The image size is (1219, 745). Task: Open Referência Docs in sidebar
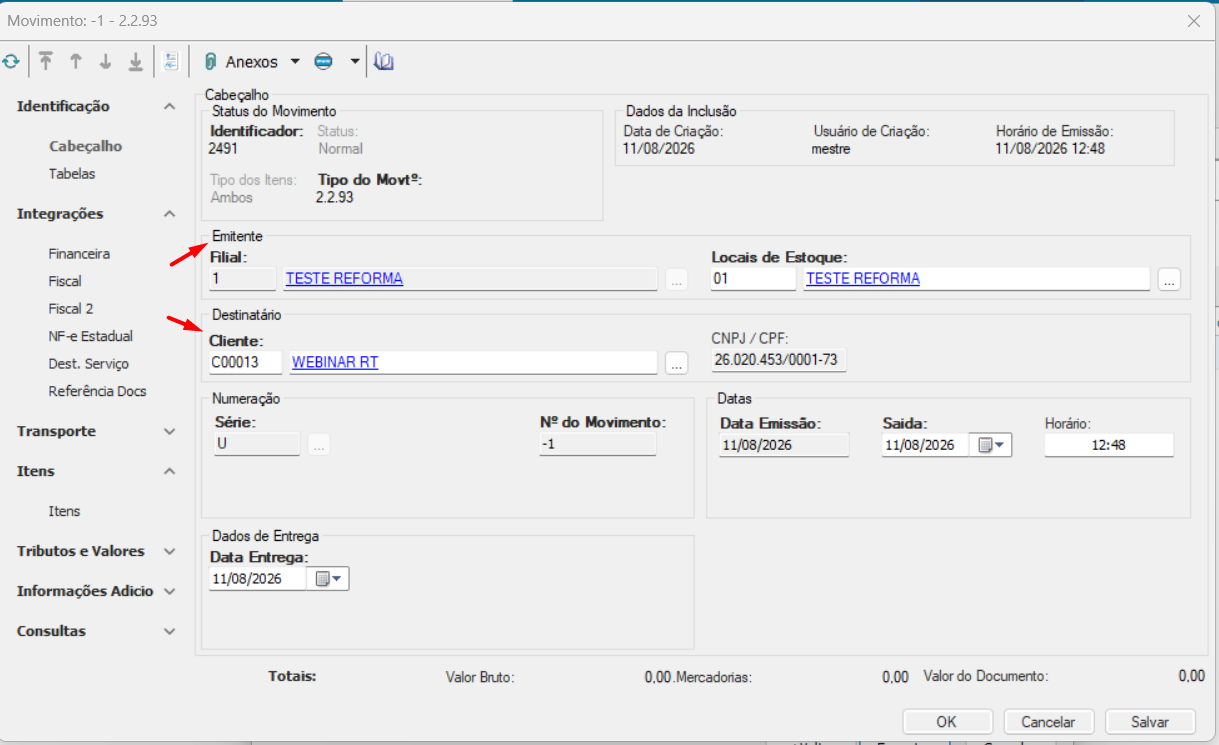(97, 391)
